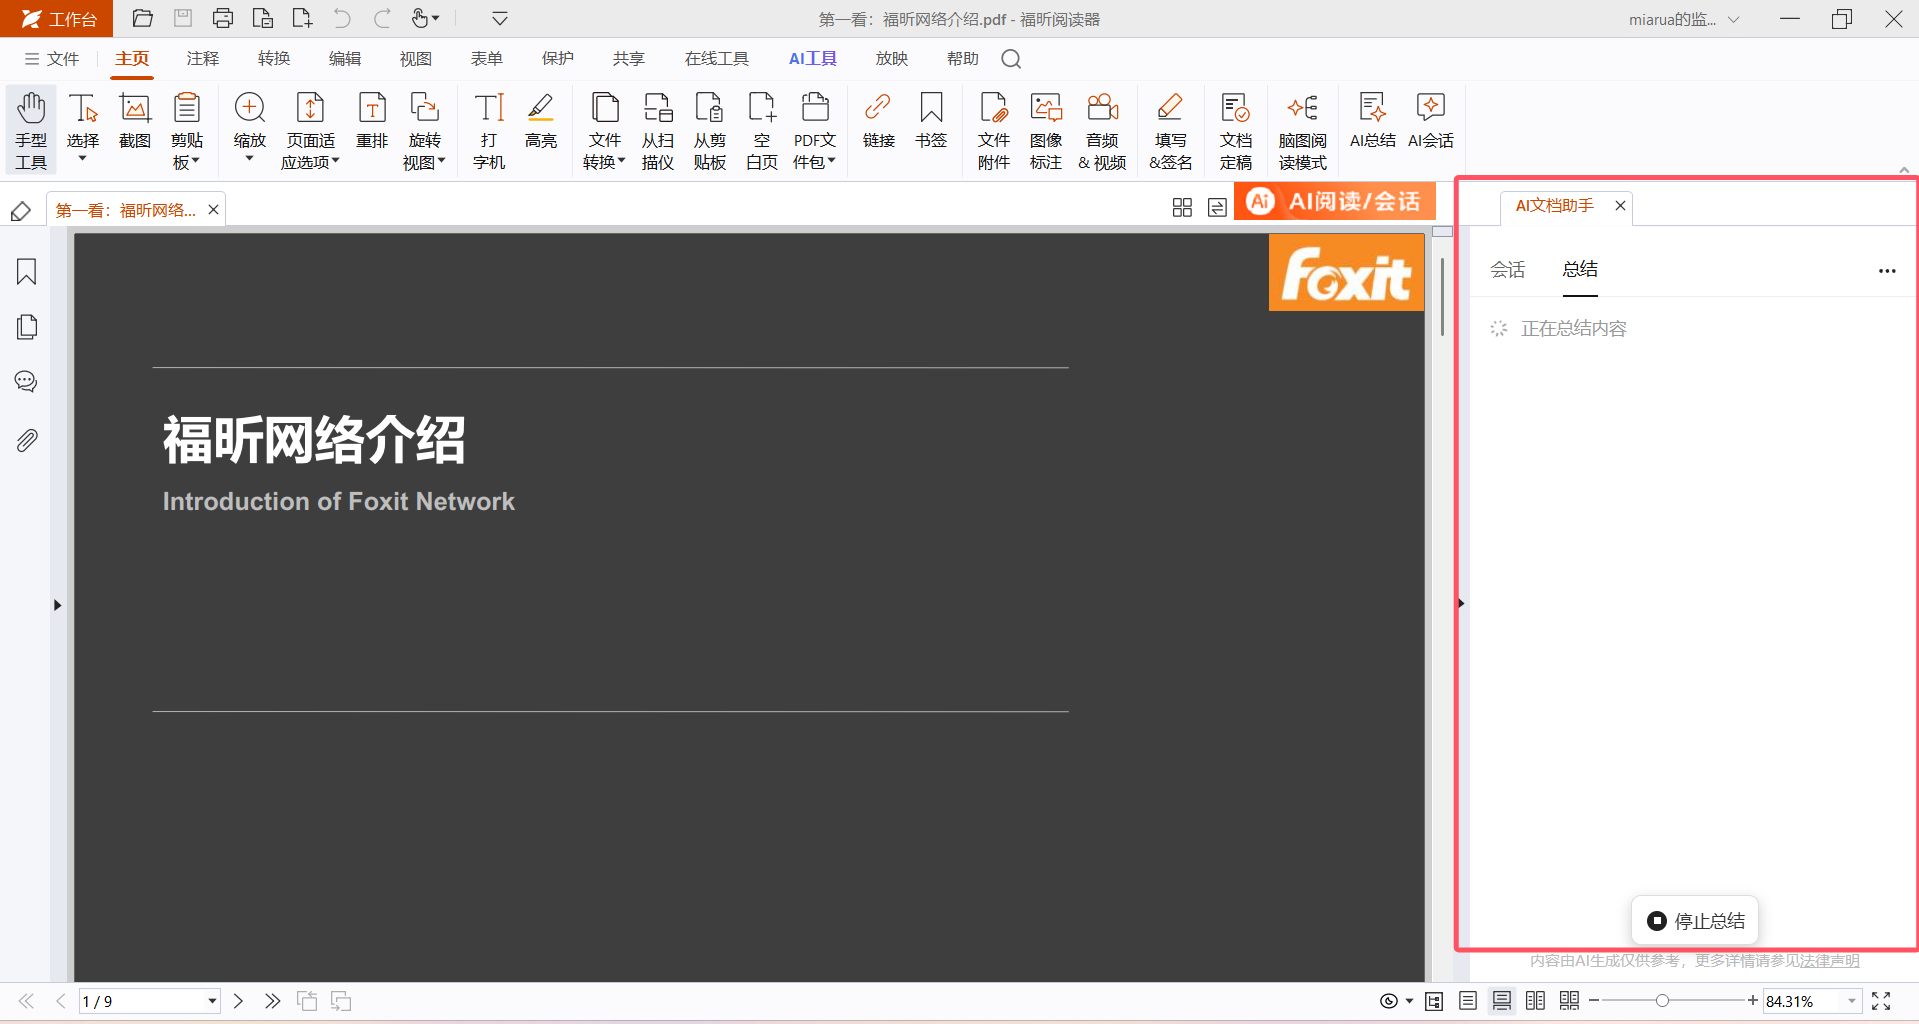Insert a 链接 link
1919x1024 pixels.
[879, 121]
